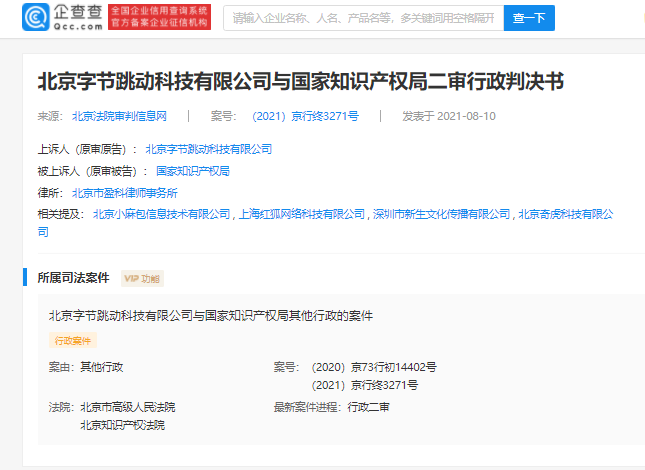Open related company 深圳市新生文化传播有限公司
645x470 pixels.
(x=442, y=214)
